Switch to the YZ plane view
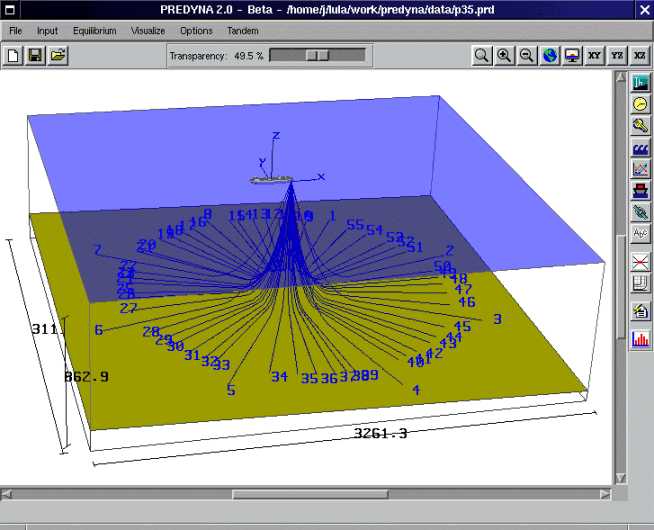This screenshot has height=530, width=654. 617,55
